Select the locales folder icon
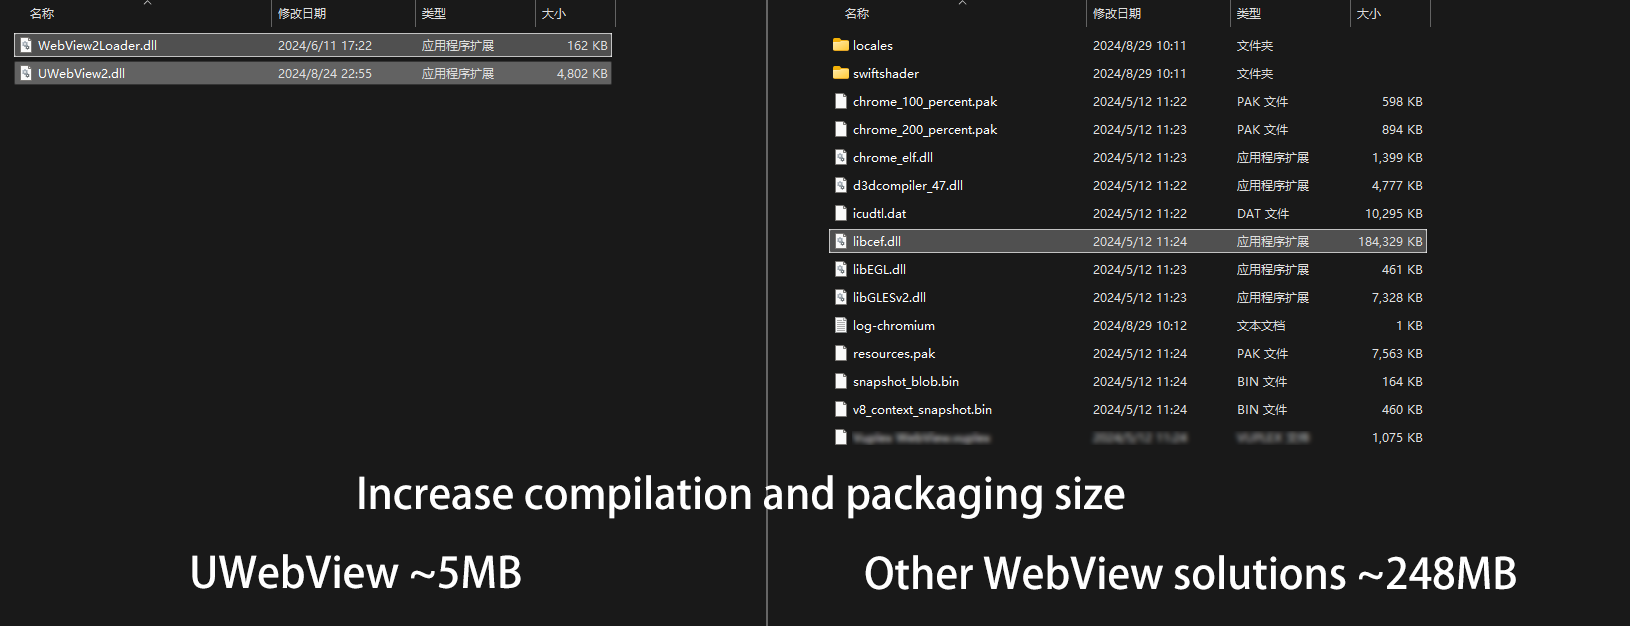This screenshot has height=626, width=1630. 840,45
